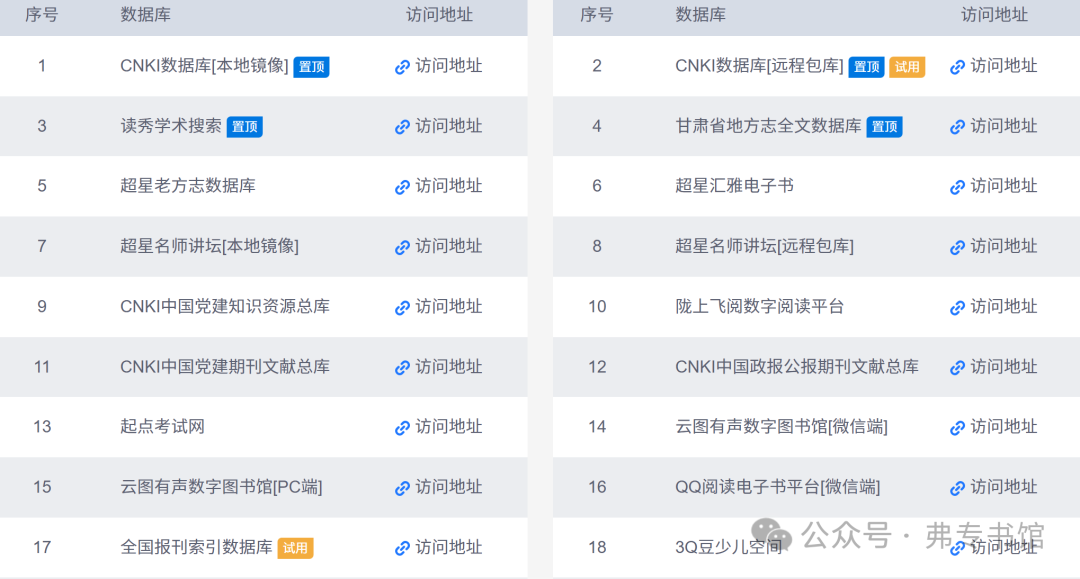Select database name CNKI数据库[远程包库]
This screenshot has height=579, width=1080.
pyautogui.click(x=760, y=65)
